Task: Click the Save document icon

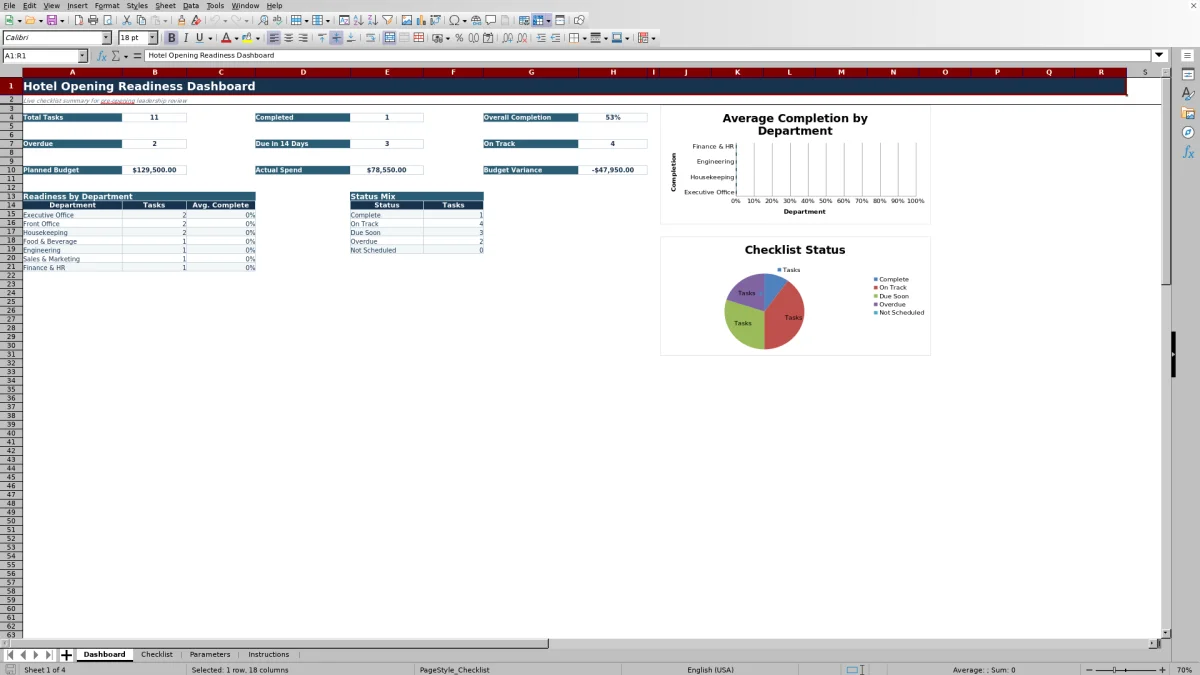Action: click(x=50, y=20)
